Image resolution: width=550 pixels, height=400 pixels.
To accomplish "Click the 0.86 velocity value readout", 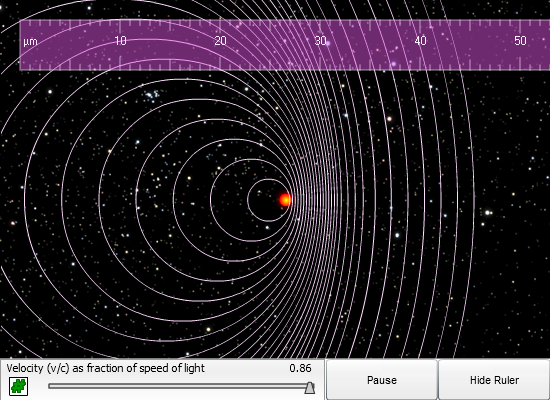I will pos(300,368).
